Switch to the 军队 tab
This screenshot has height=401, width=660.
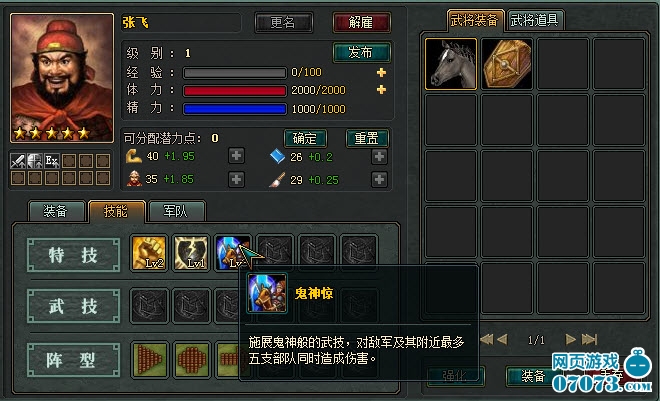click(176, 211)
